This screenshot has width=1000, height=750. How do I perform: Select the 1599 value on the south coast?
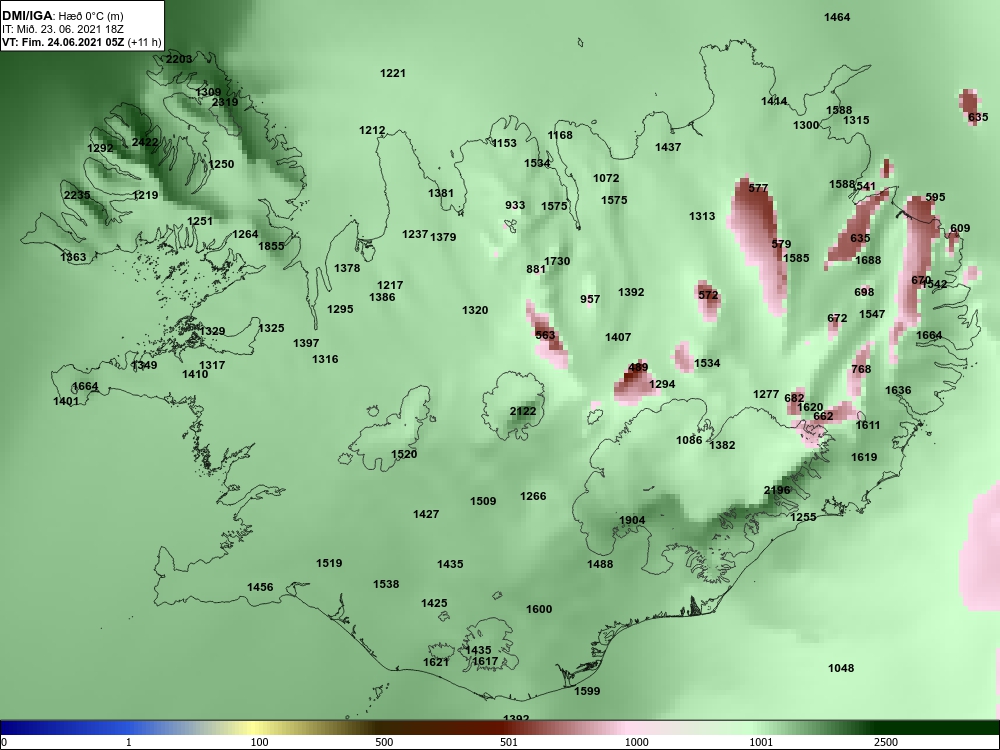[x=587, y=691]
